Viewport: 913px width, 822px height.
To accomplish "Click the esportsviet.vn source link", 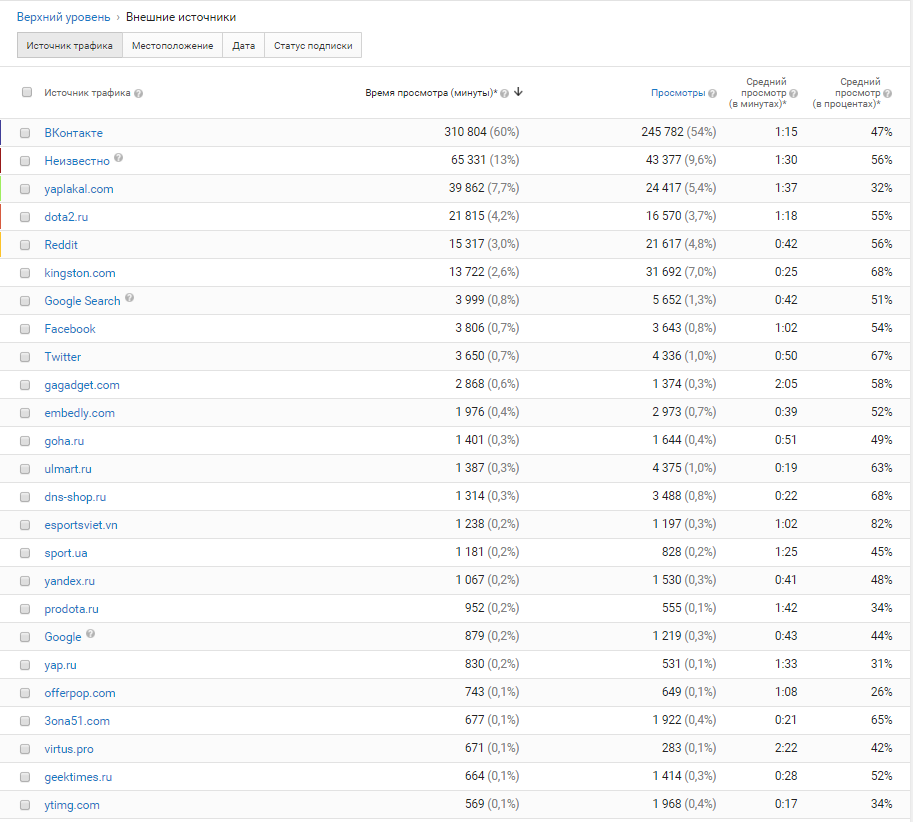I will (81, 525).
